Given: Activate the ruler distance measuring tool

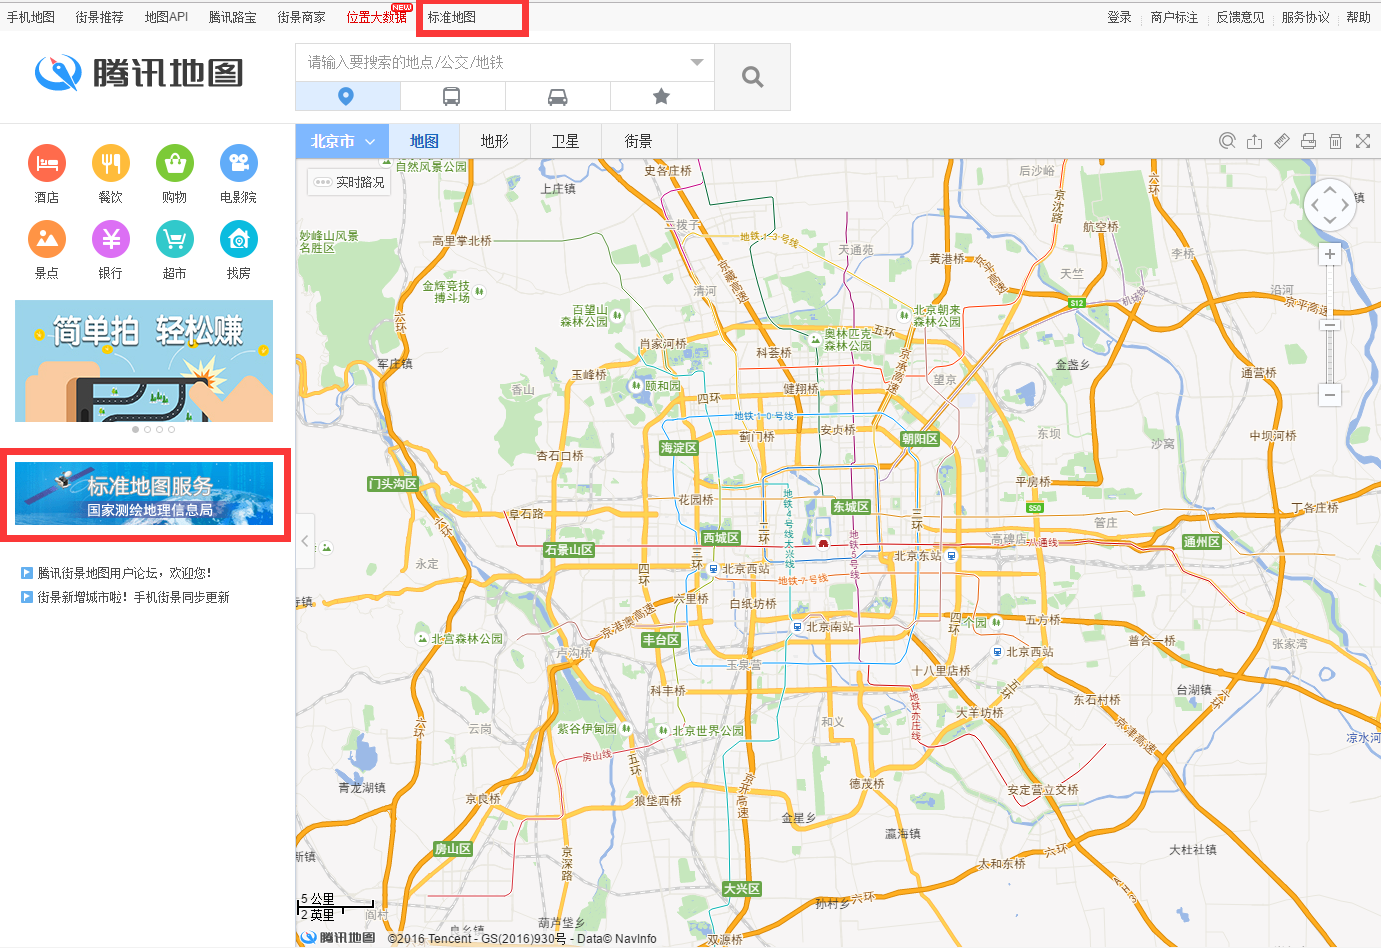Looking at the screenshot, I should tap(1281, 141).
